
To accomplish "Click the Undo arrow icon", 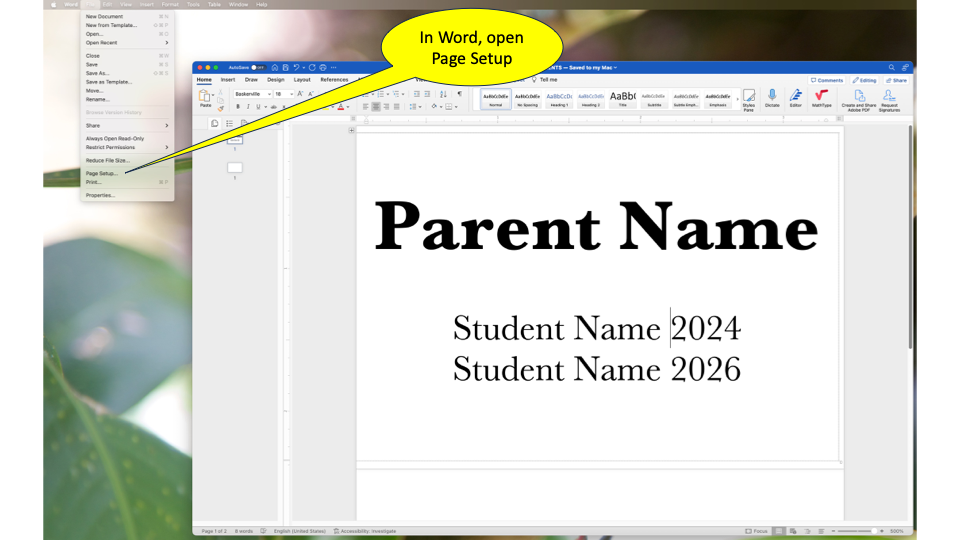I will click(x=296, y=67).
